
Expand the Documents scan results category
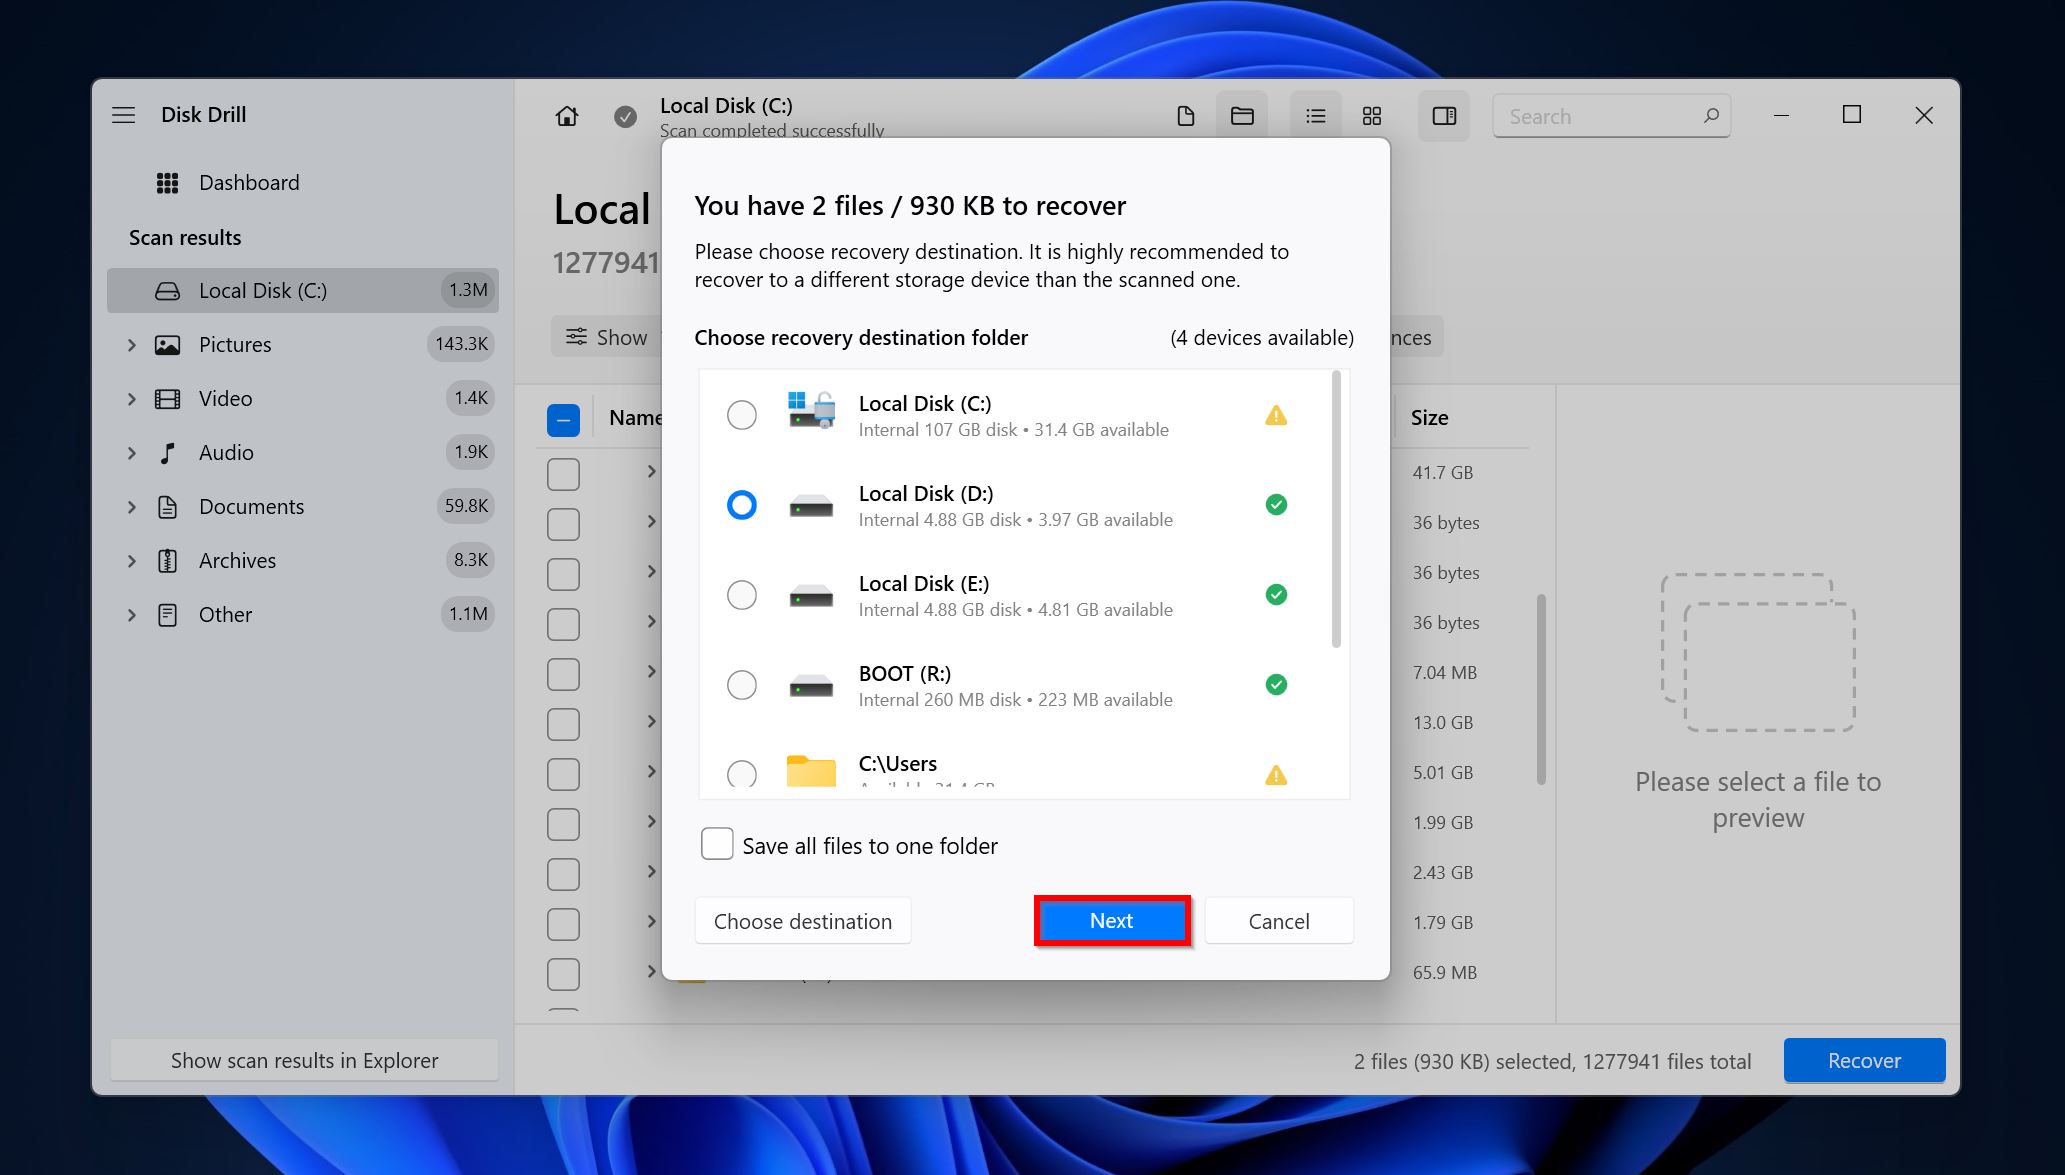tap(130, 505)
